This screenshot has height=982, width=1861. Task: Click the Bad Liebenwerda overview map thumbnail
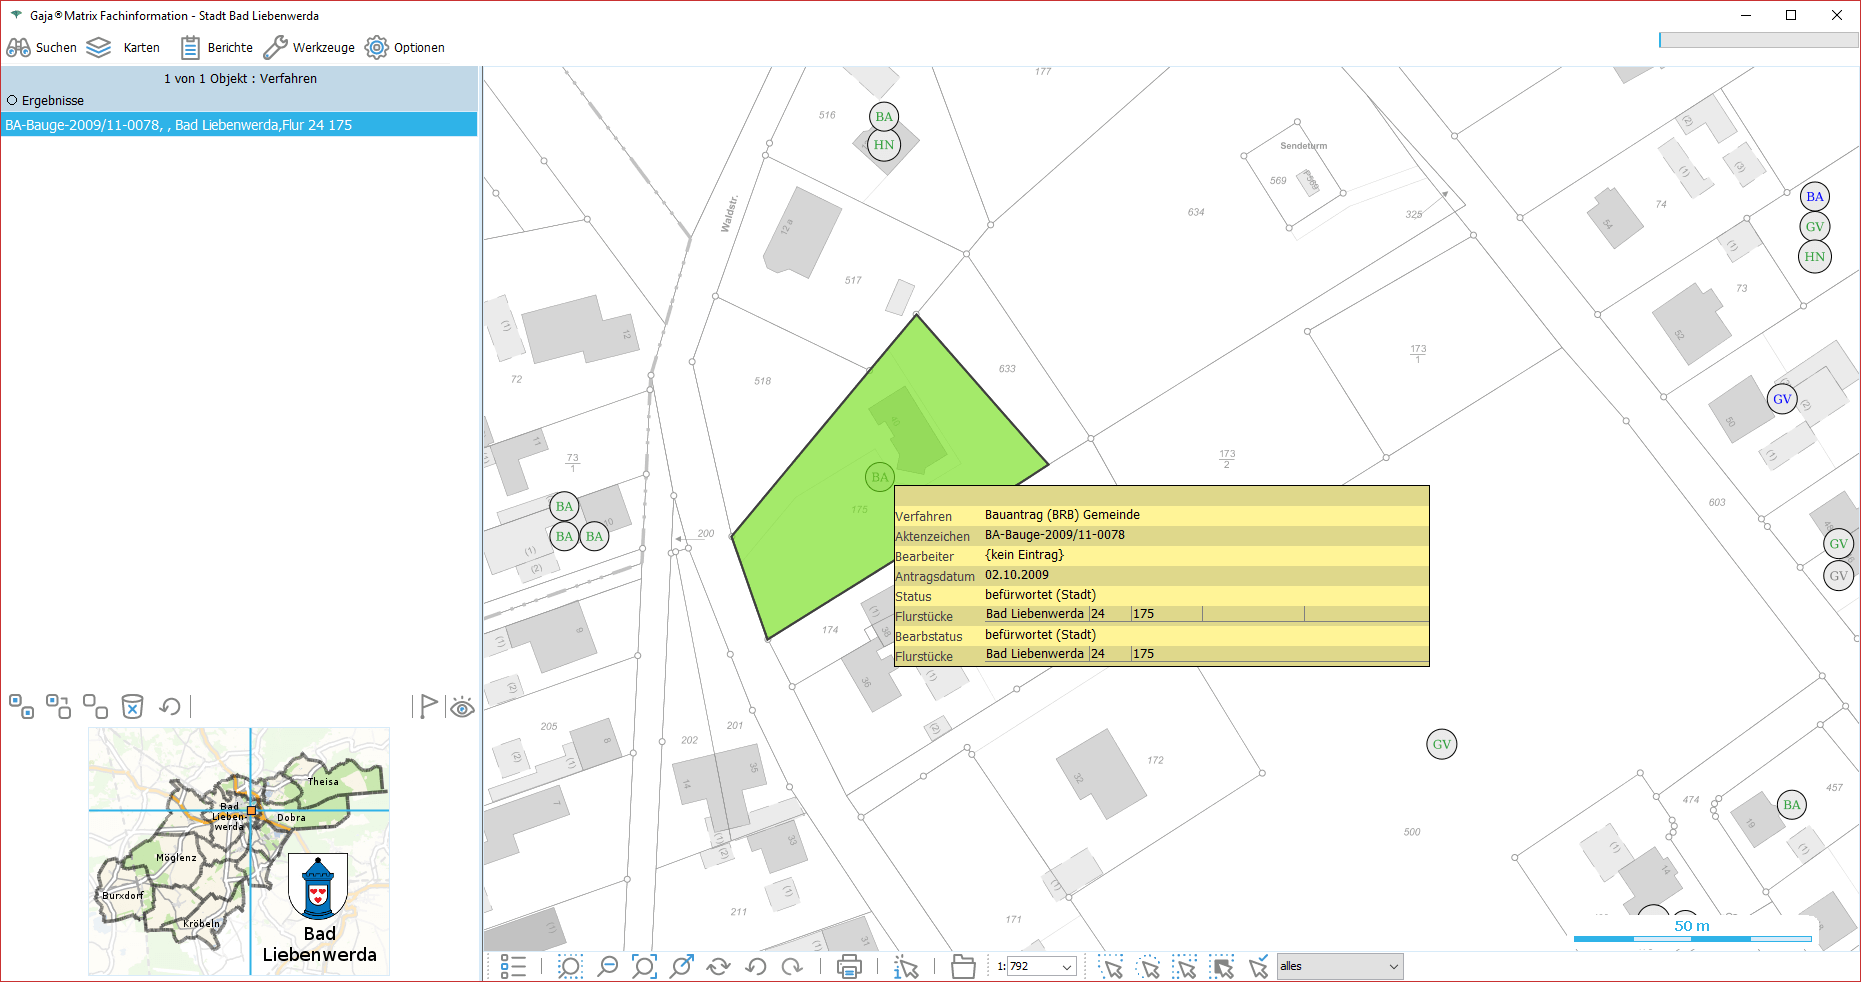coord(239,851)
